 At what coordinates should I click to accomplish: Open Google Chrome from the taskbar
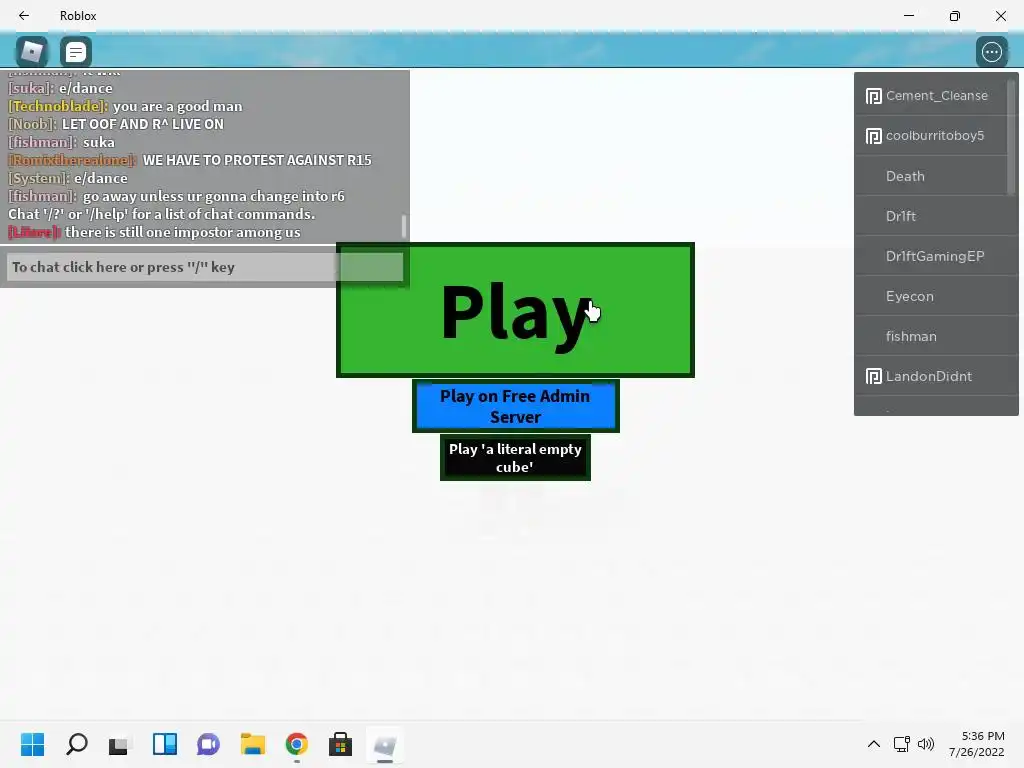[x=296, y=744]
